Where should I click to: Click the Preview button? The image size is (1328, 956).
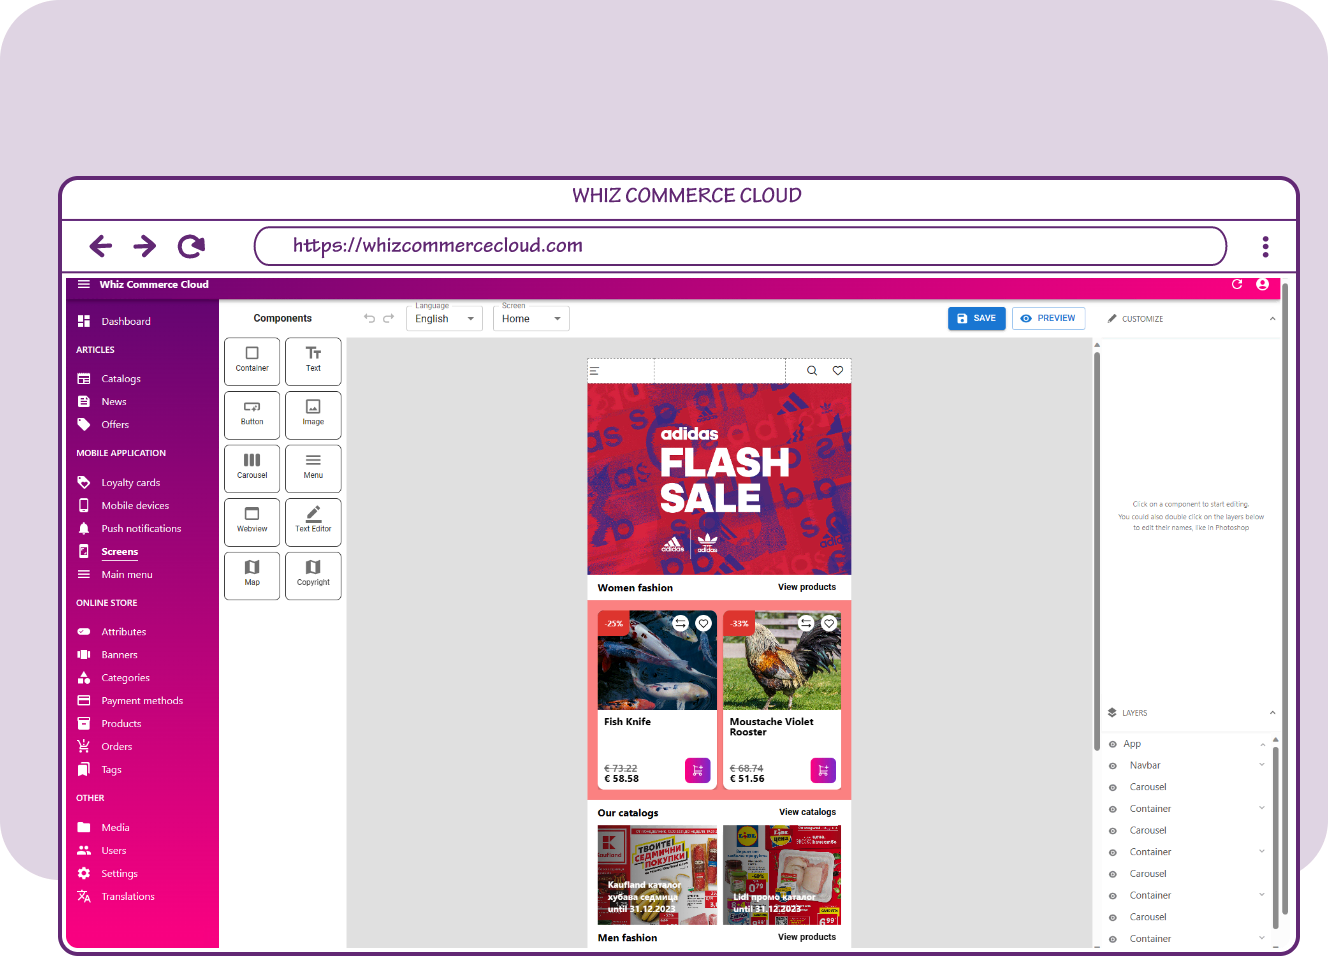1048,319
